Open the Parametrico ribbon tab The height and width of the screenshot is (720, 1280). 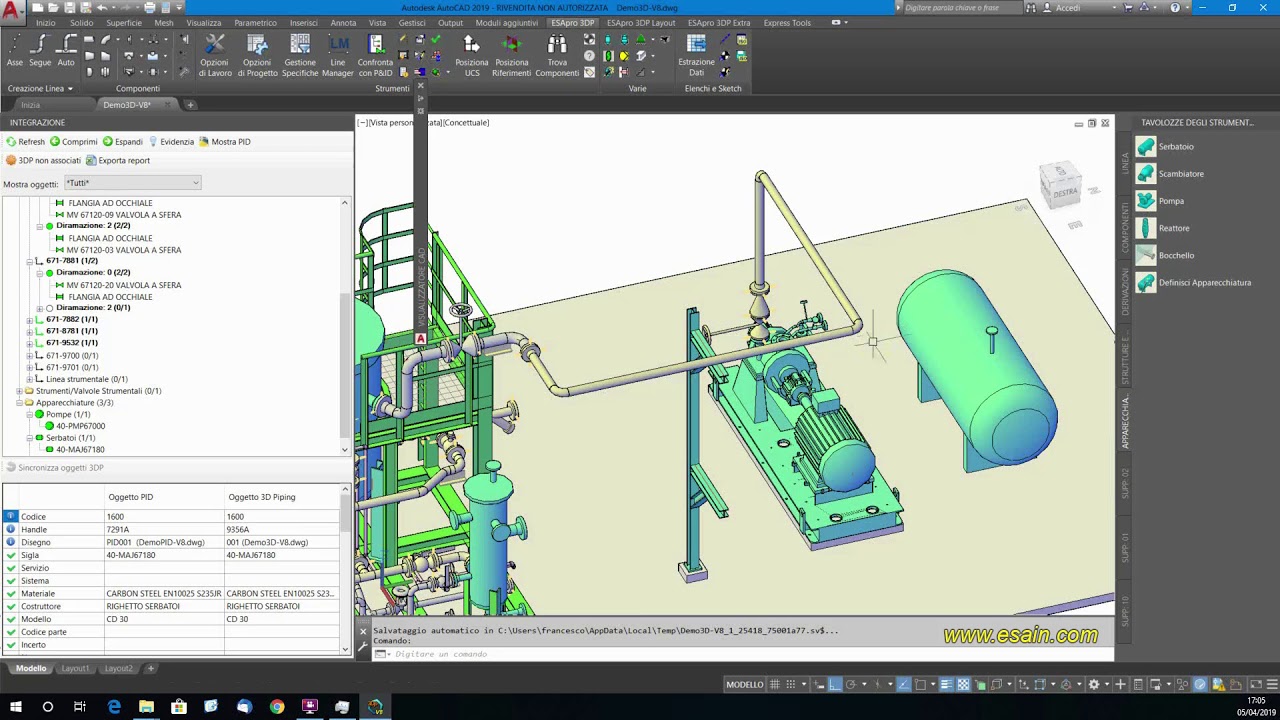255,22
